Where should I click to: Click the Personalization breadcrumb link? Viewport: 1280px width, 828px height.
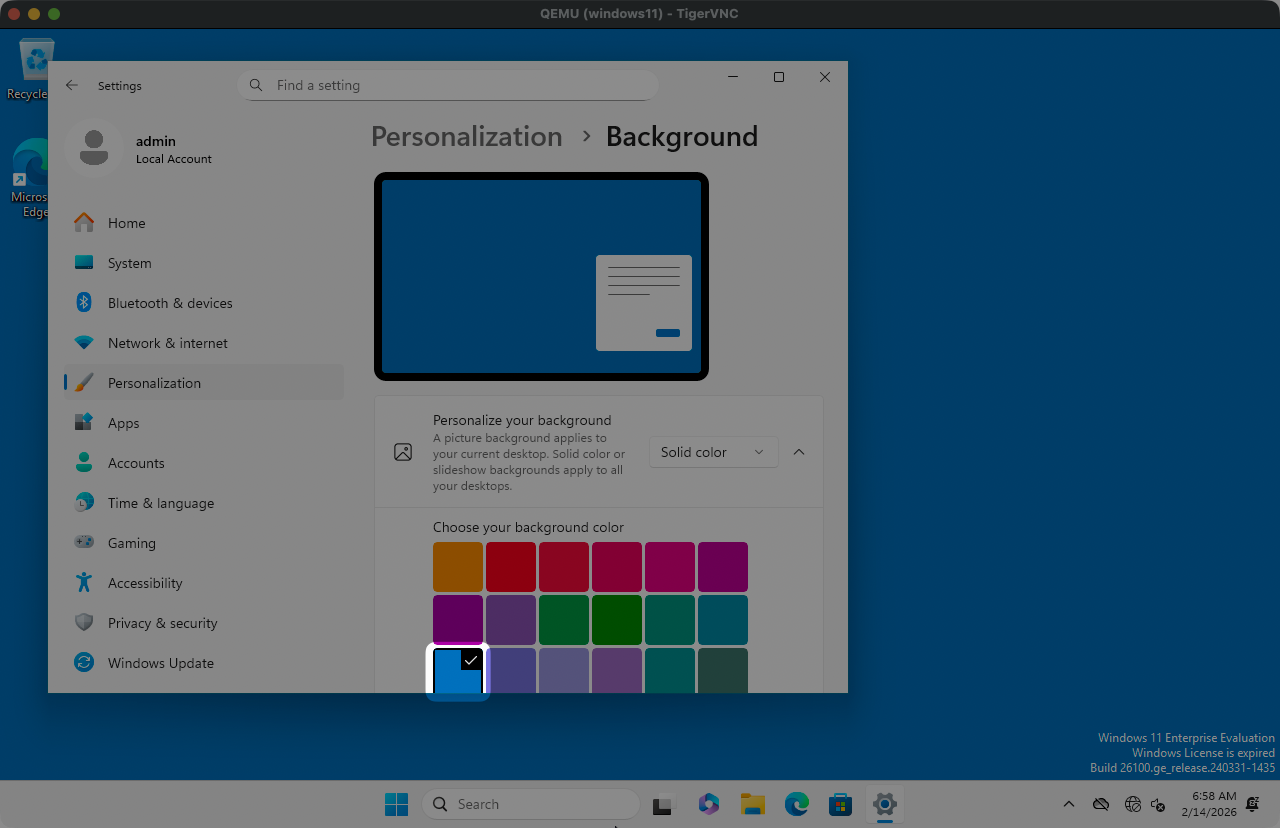click(x=466, y=137)
